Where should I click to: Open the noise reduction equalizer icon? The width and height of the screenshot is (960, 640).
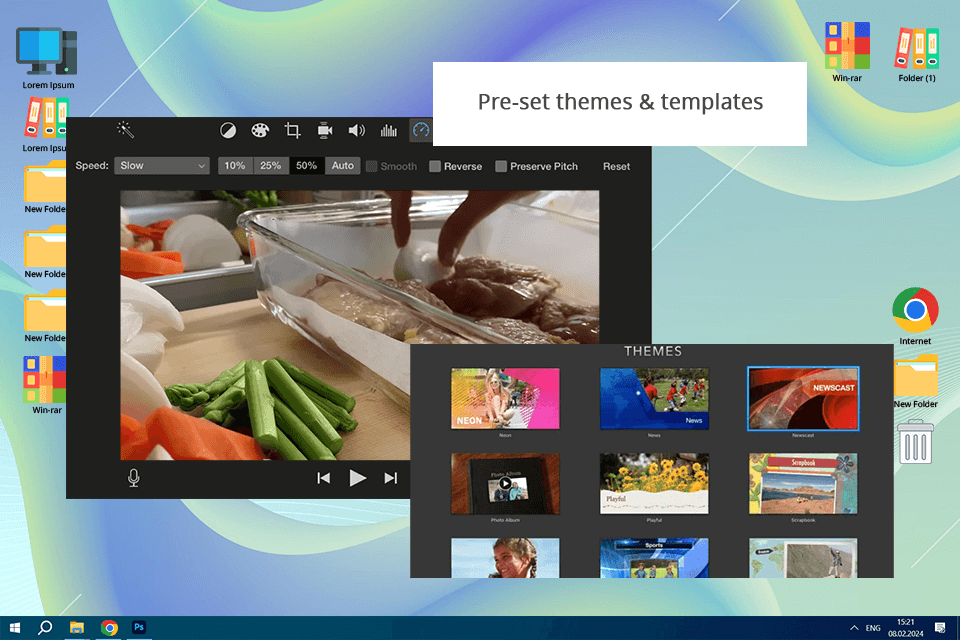click(389, 130)
